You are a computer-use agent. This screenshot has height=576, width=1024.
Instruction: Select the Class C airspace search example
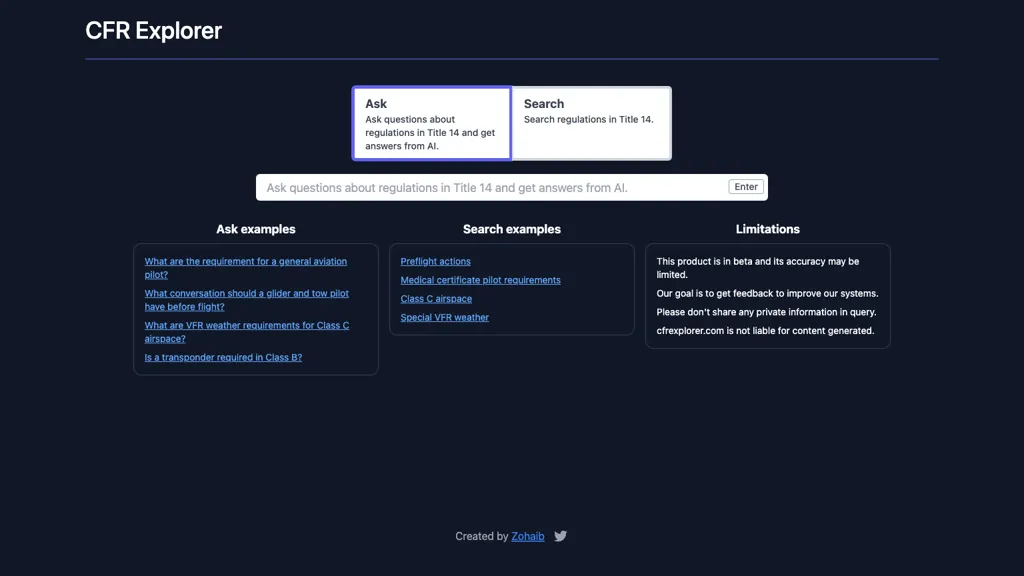(x=436, y=298)
